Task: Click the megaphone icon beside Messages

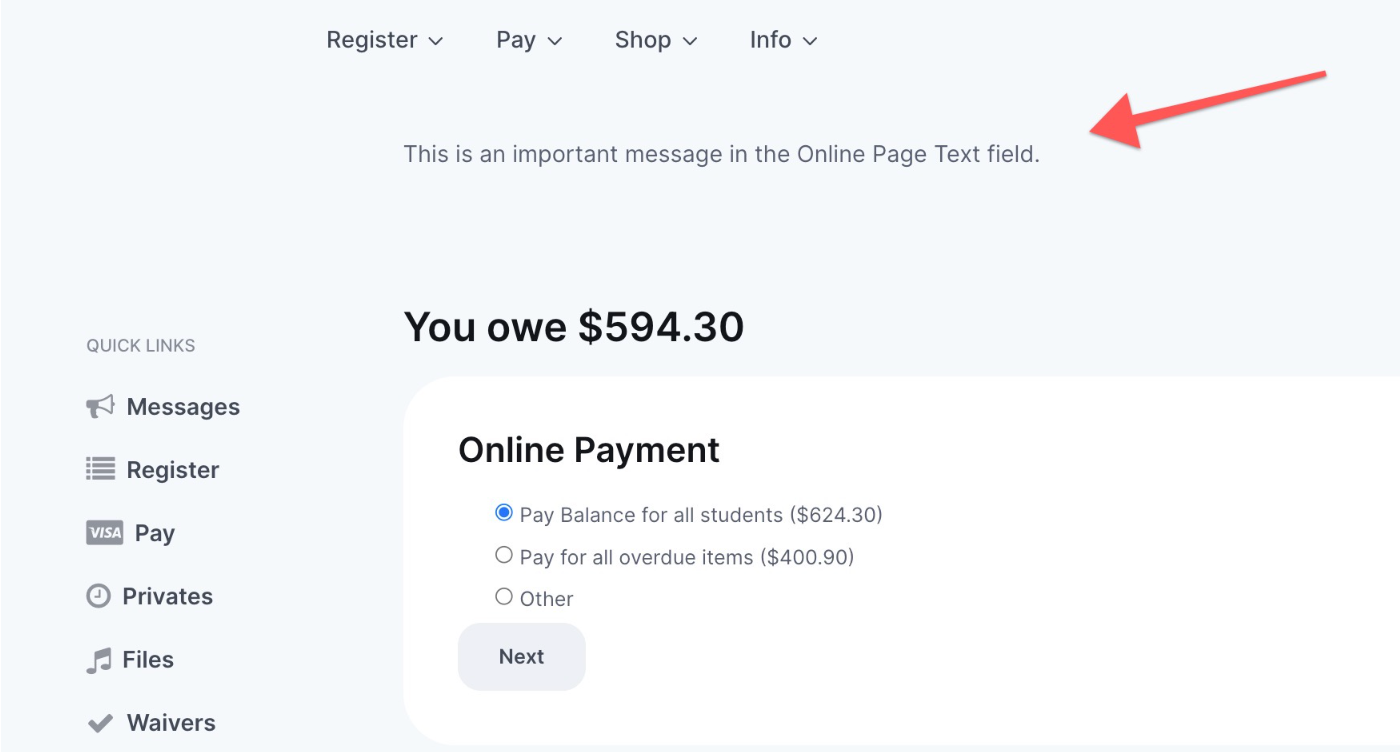Action: pyautogui.click(x=100, y=407)
